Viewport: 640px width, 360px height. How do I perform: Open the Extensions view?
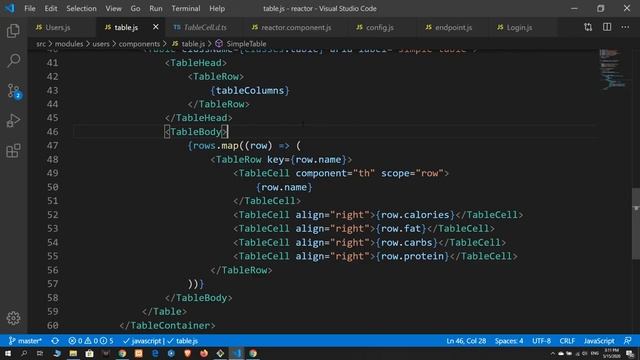(x=13, y=151)
